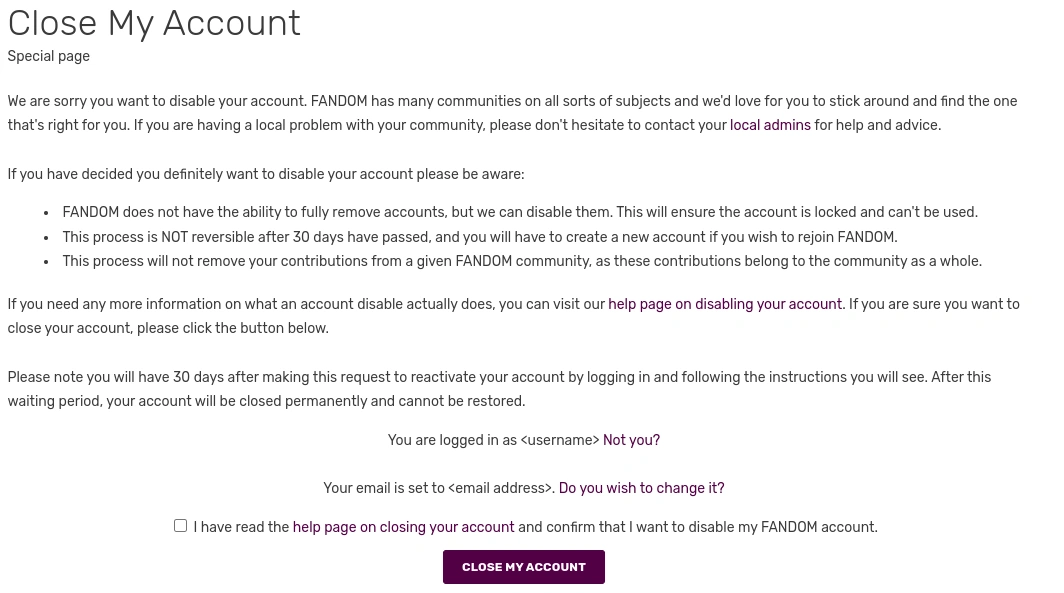Image resolution: width=1064 pixels, height=593 pixels.
Task: Click 'Your email is set to' text
Action: (384, 489)
